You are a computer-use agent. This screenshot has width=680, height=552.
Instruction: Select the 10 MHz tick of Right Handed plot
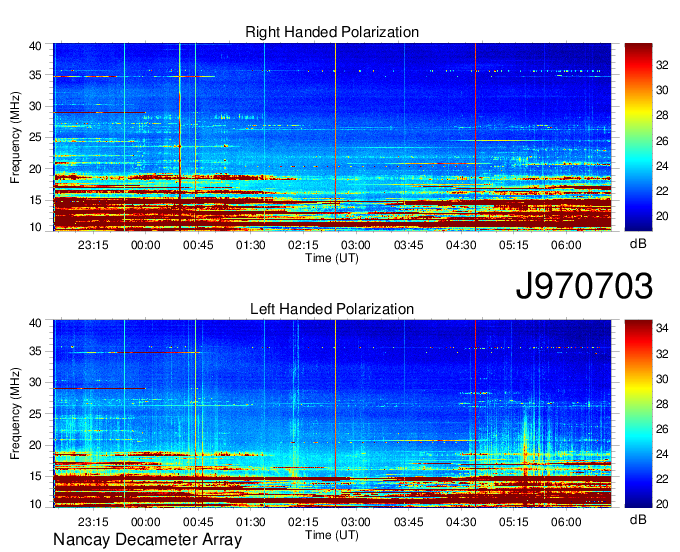[x=35, y=227]
